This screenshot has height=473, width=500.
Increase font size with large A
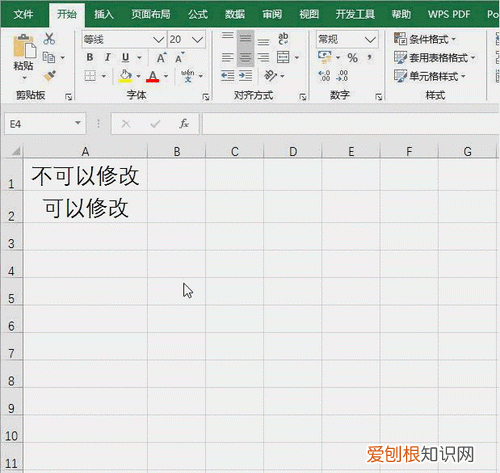(161, 58)
